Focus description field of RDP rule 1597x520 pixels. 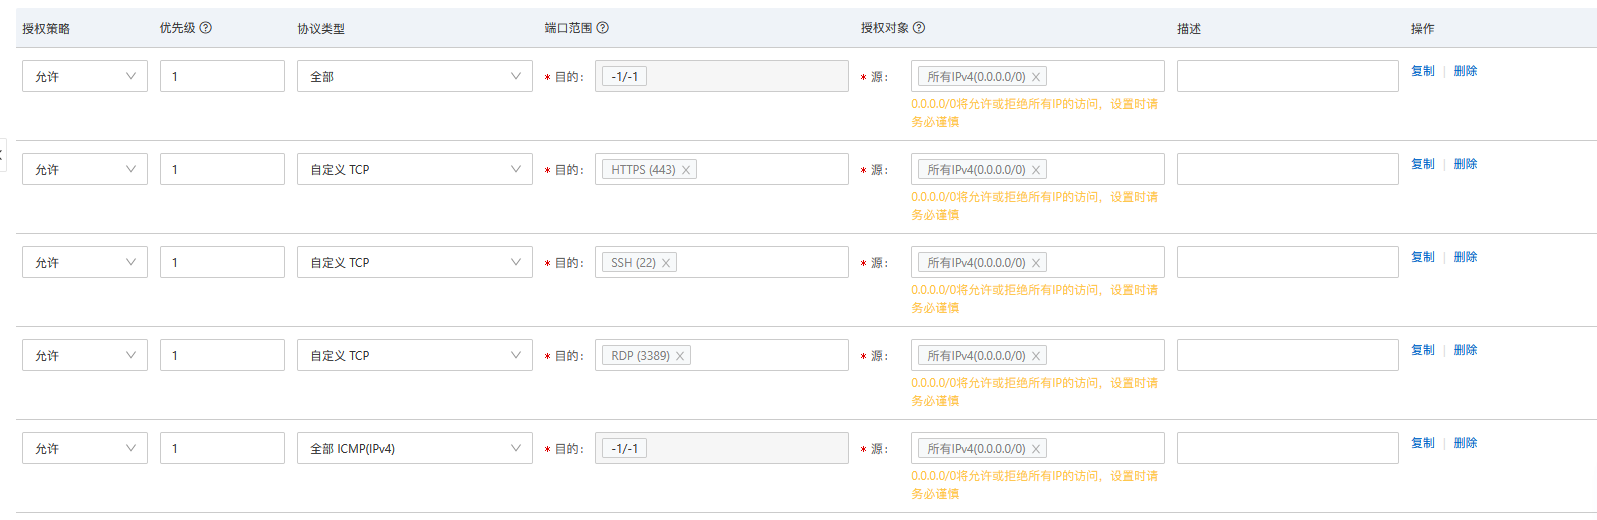pyautogui.click(x=1288, y=355)
